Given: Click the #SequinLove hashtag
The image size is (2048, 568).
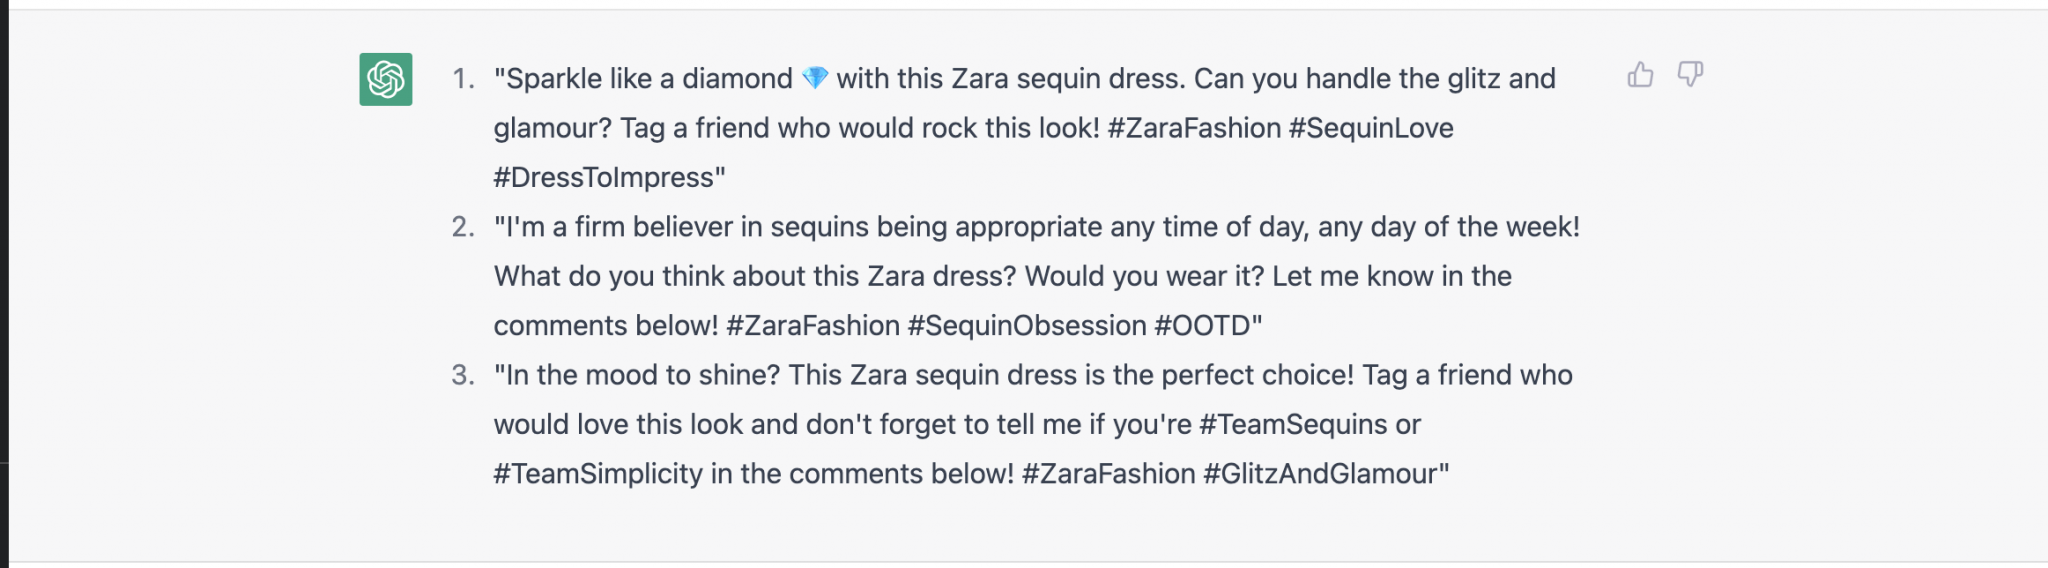Looking at the screenshot, I should click(x=1371, y=128).
